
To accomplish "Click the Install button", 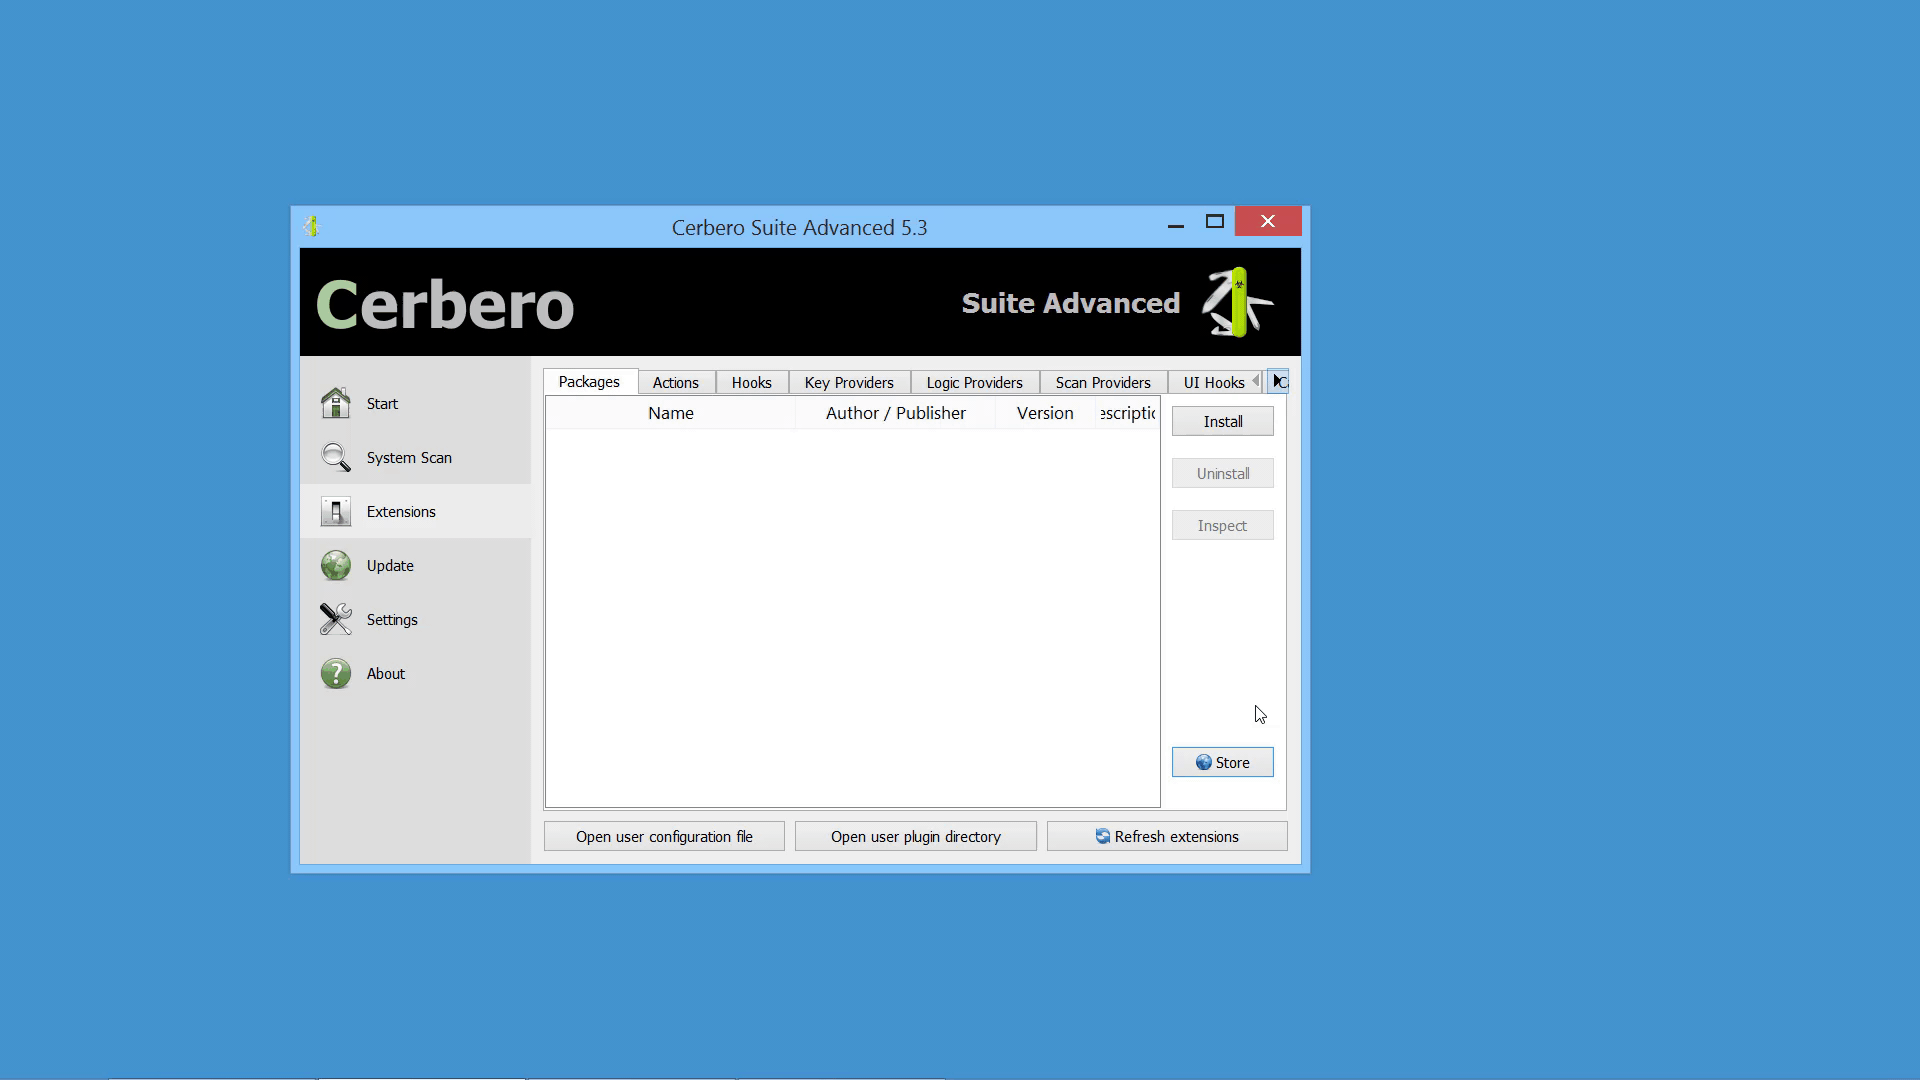I will 1221,421.
